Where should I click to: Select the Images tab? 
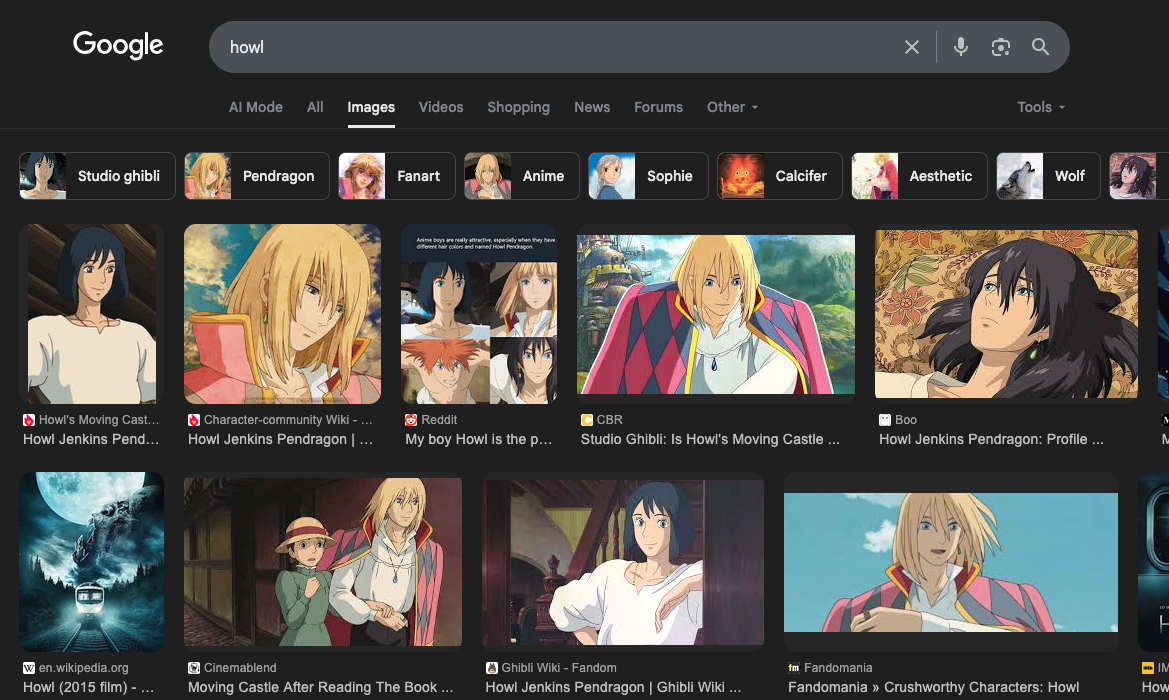coord(371,107)
